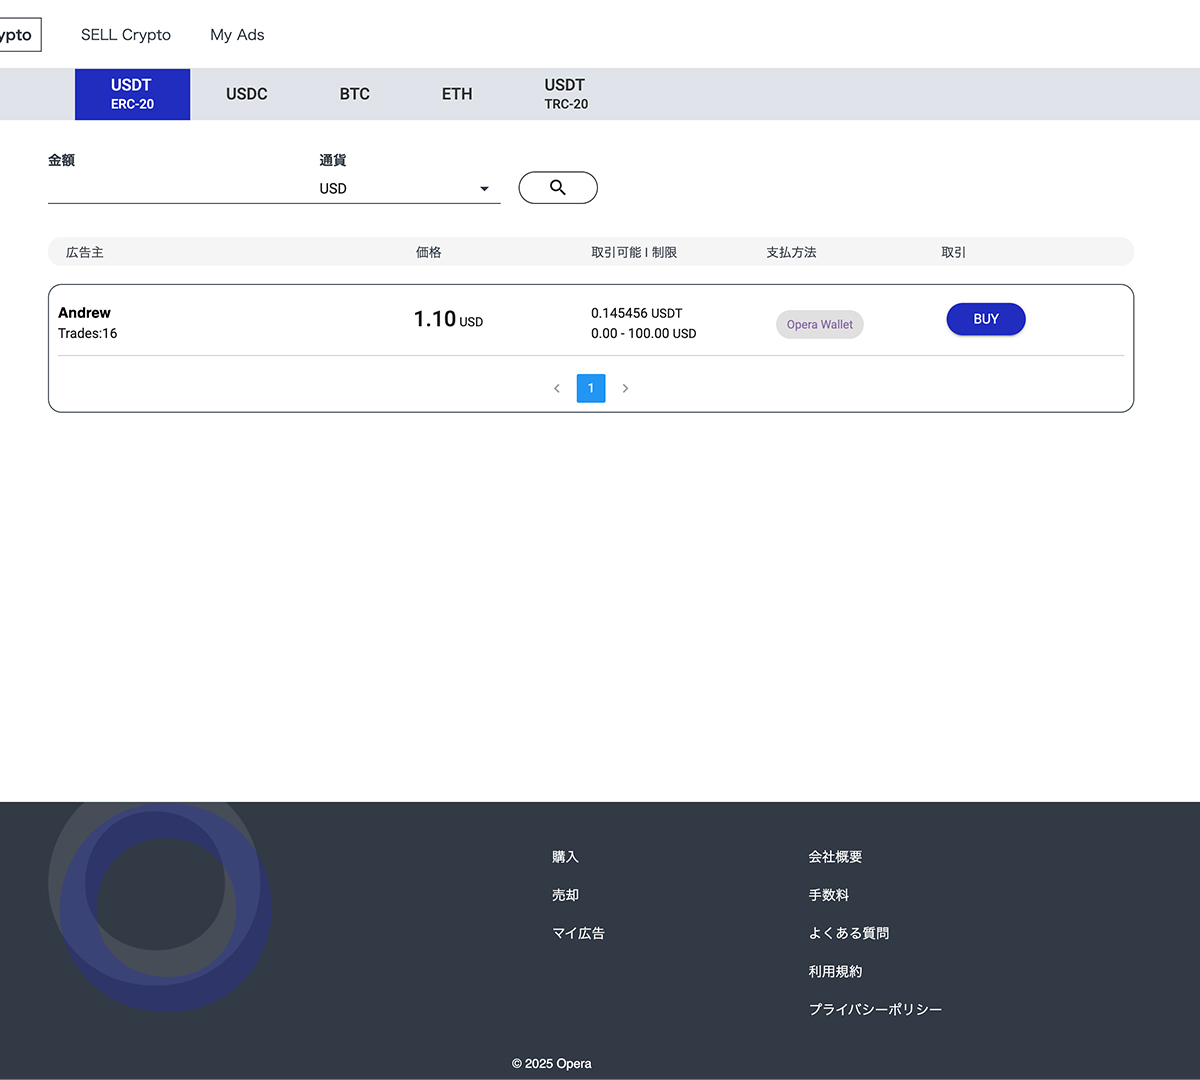Switch to the USDC tab
The width and height of the screenshot is (1200, 1080).
[x=246, y=94]
